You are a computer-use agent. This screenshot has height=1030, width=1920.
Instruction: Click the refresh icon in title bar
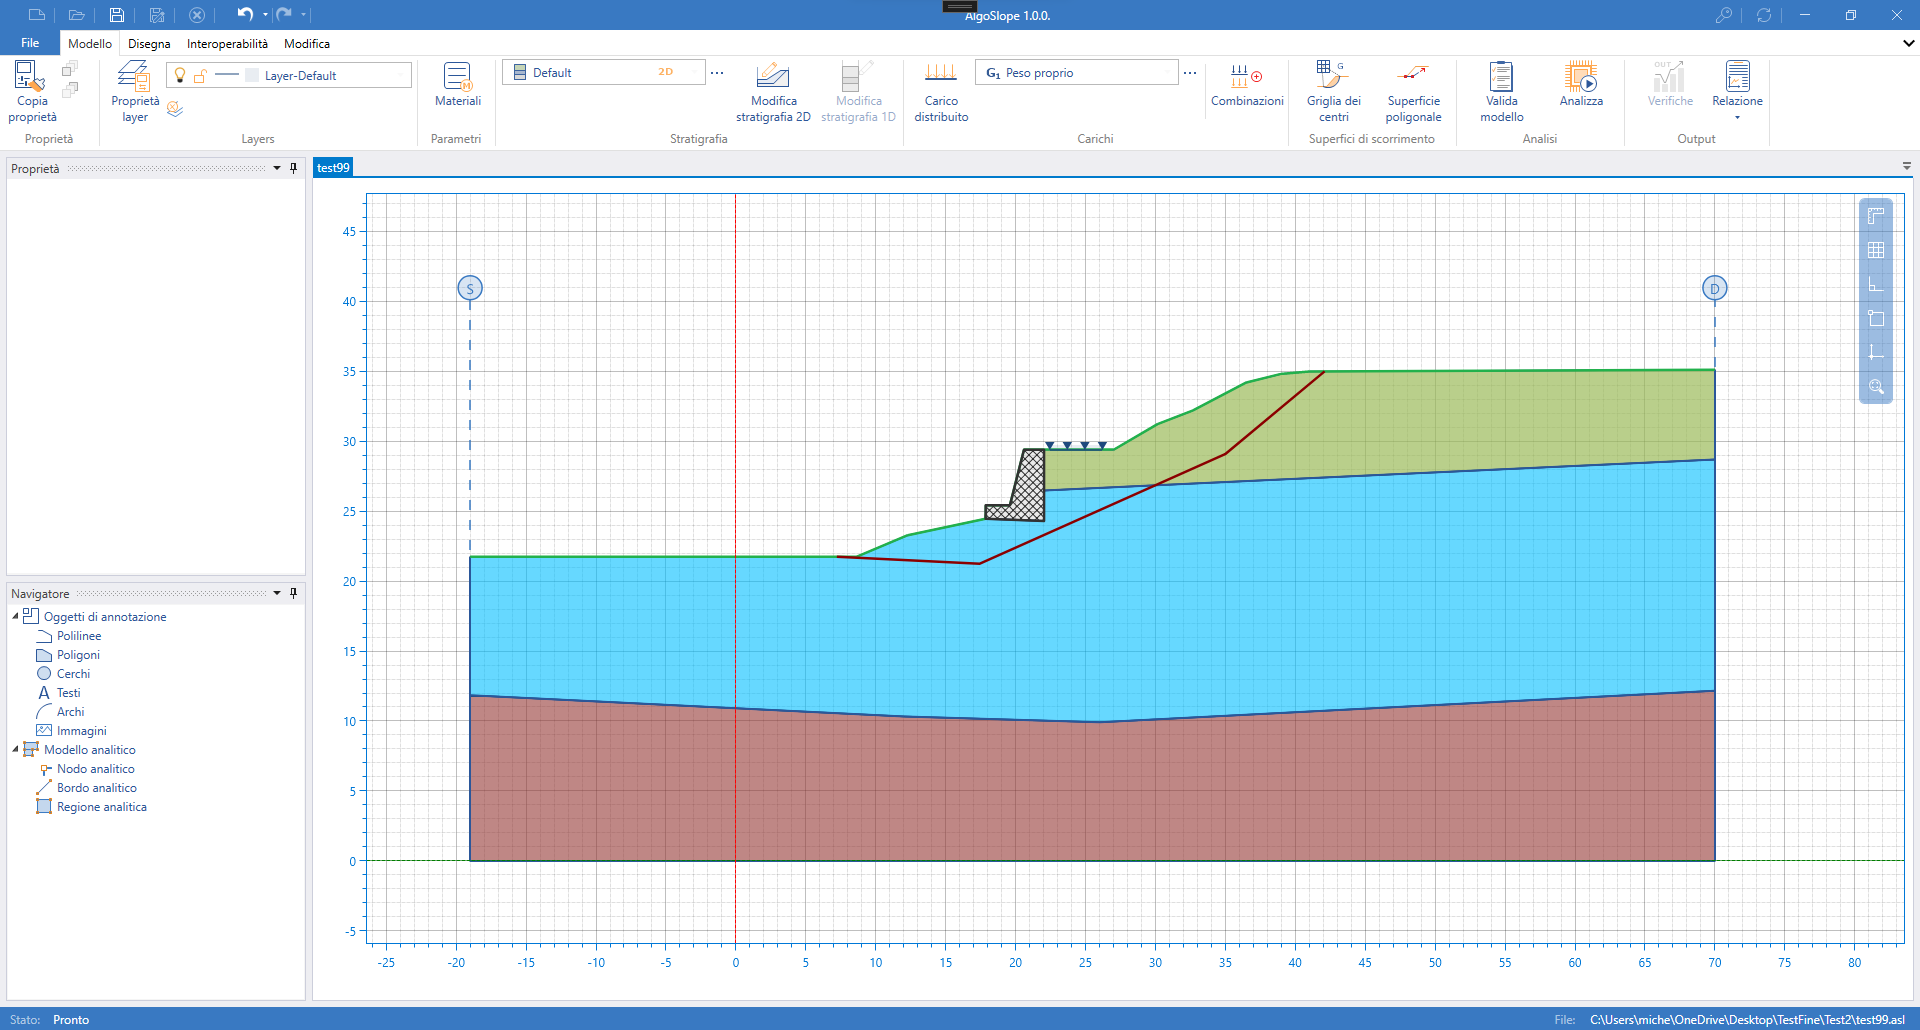1764,15
